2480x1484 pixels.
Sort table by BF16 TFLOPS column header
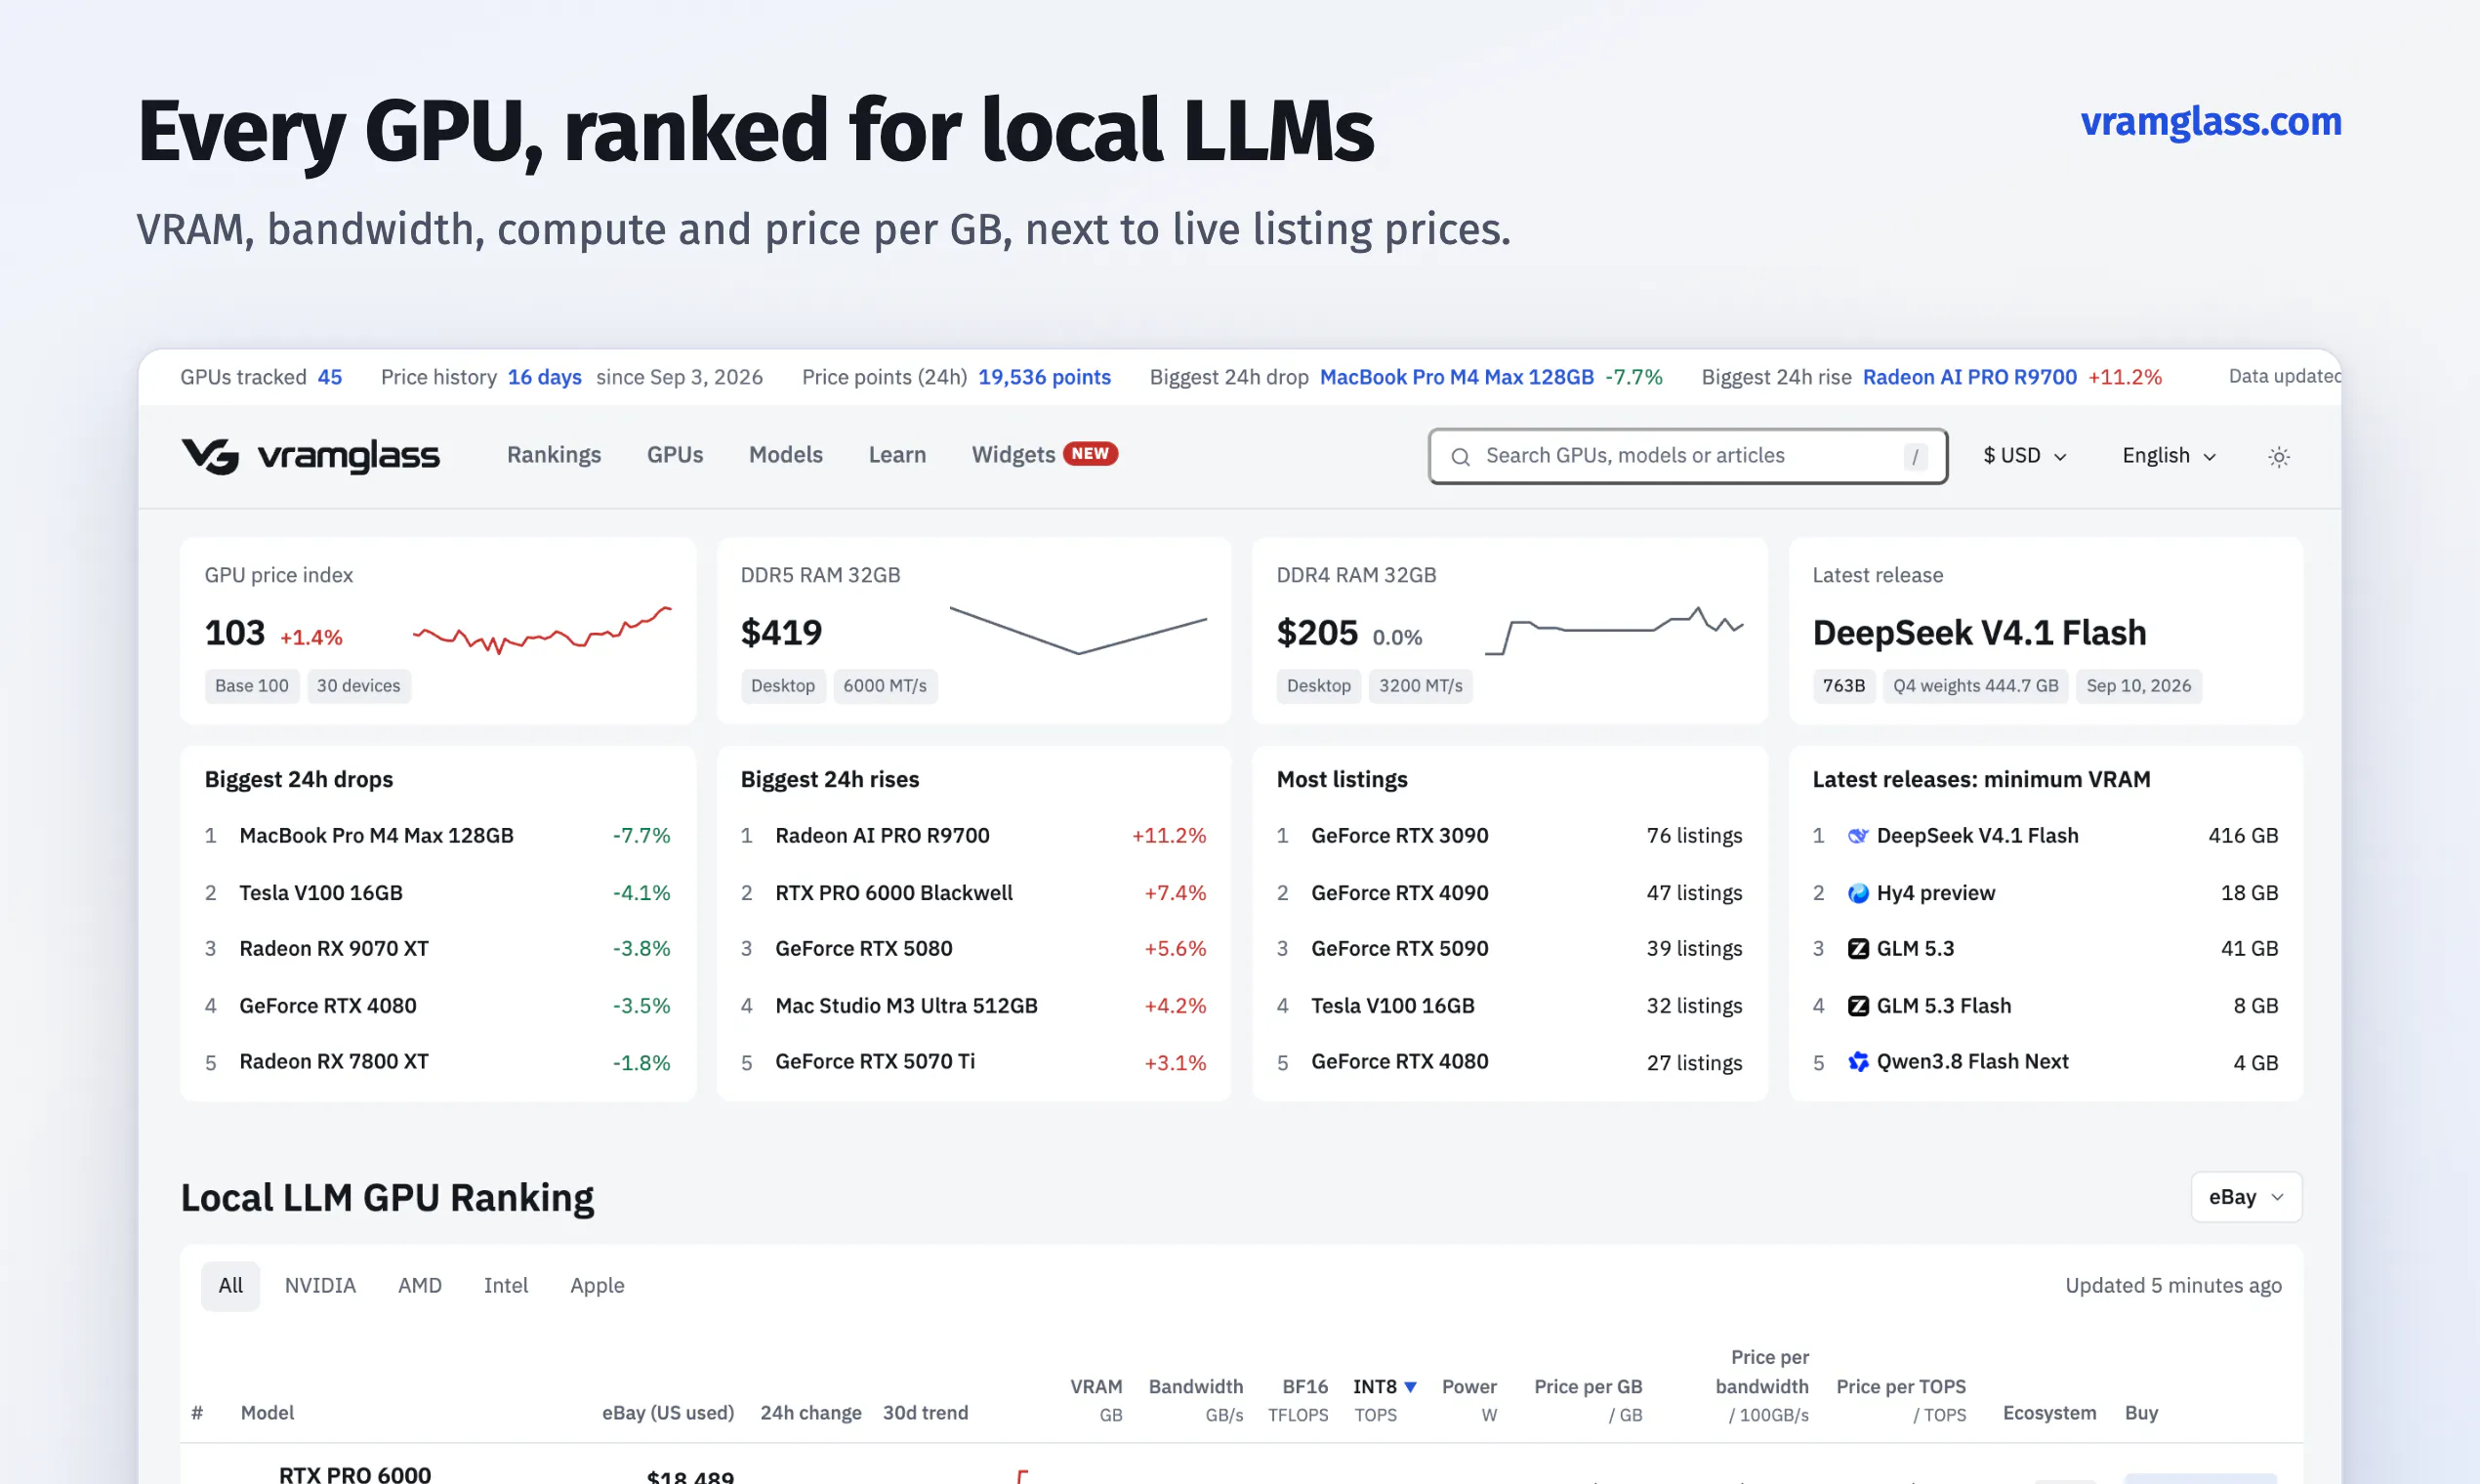point(1298,1400)
